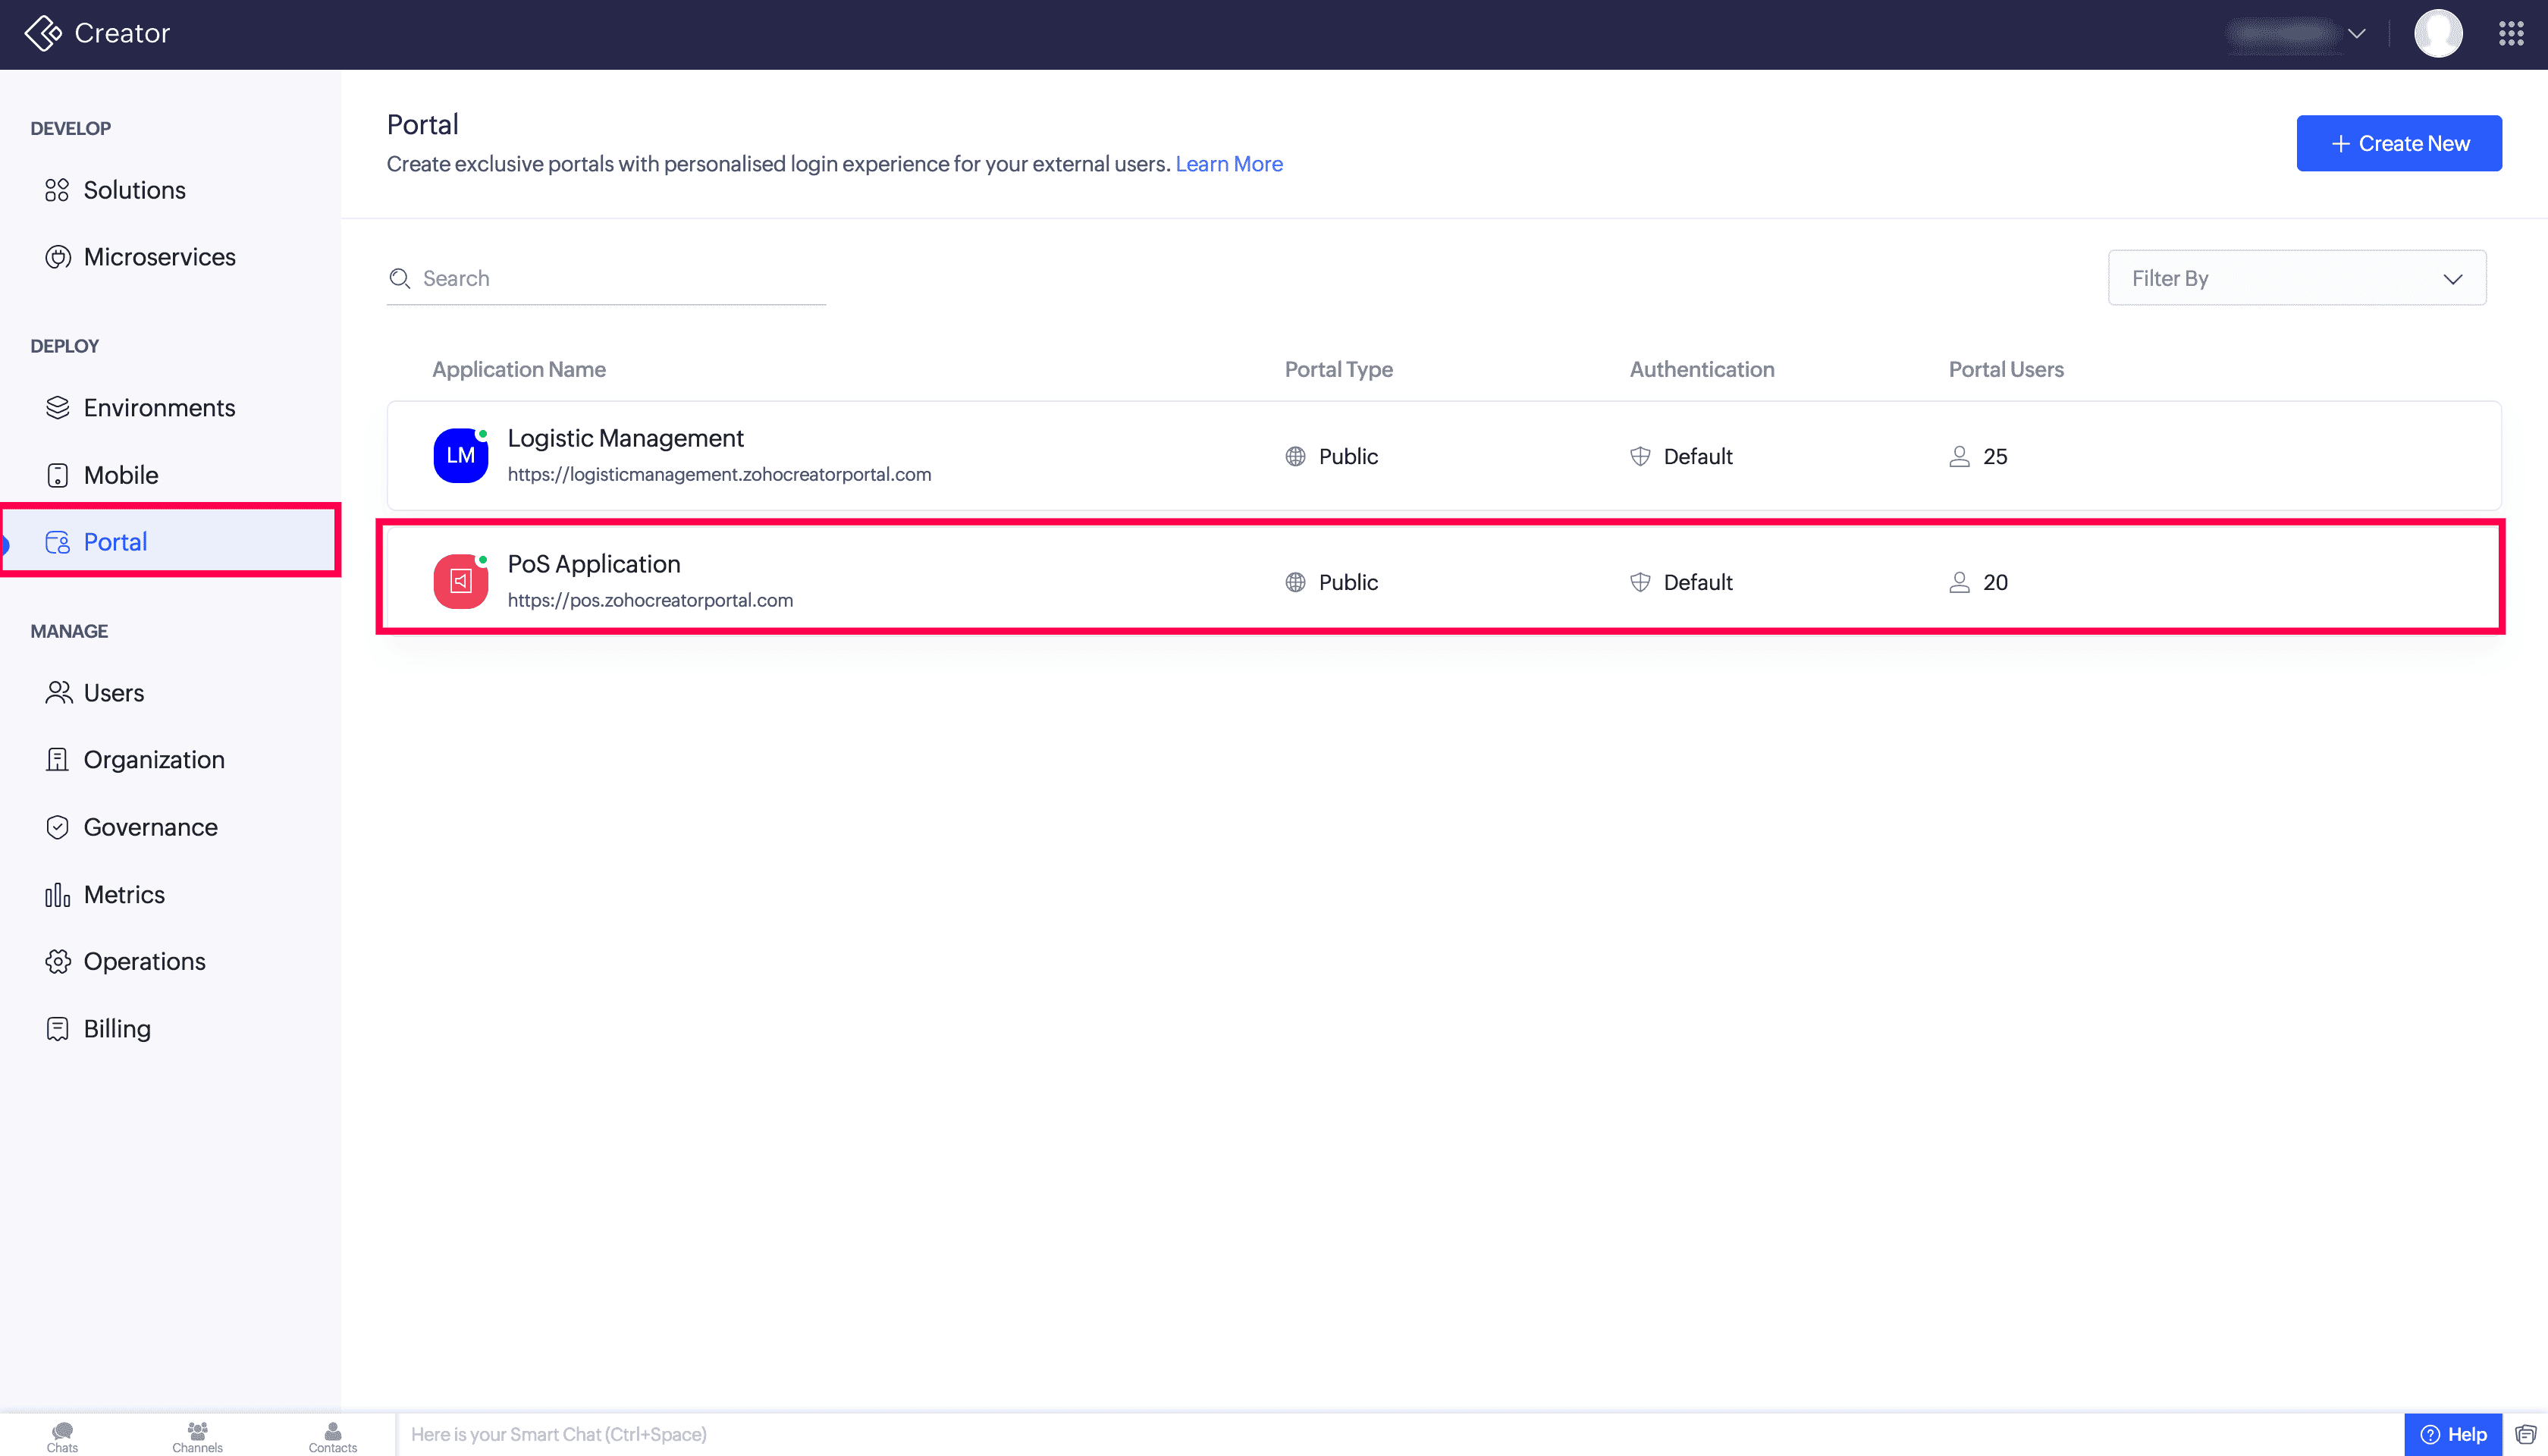Follow the Learn More link
This screenshot has height=1456, width=2548.
pyautogui.click(x=1228, y=164)
